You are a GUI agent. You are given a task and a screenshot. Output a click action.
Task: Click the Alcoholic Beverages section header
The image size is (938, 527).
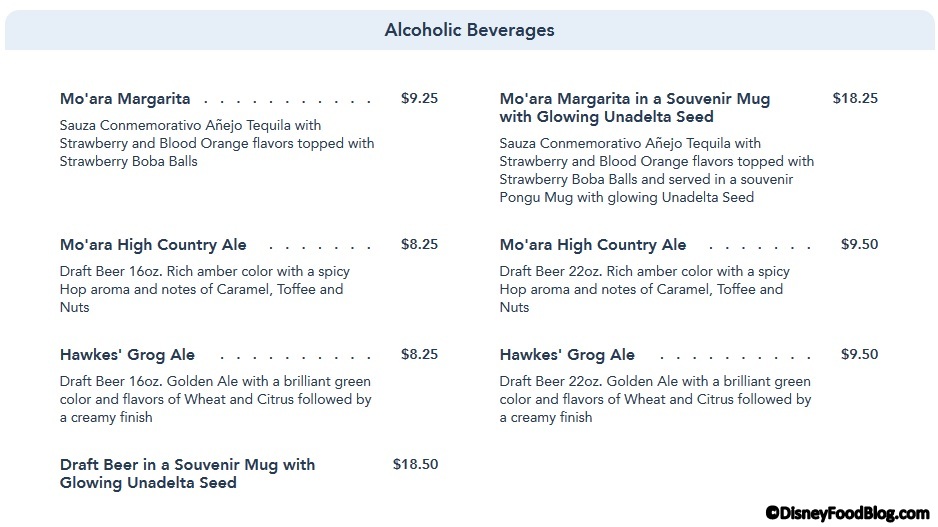(469, 30)
